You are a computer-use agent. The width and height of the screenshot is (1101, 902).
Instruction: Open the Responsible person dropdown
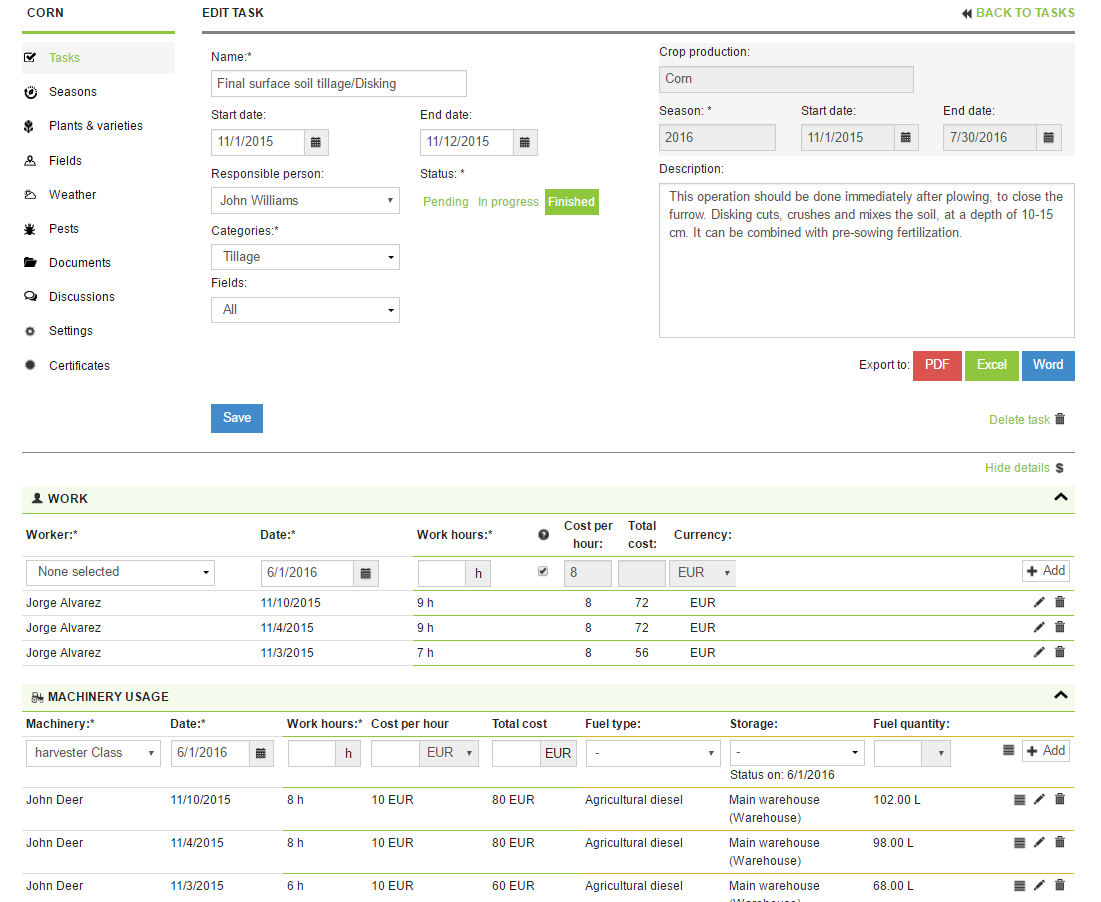[305, 201]
